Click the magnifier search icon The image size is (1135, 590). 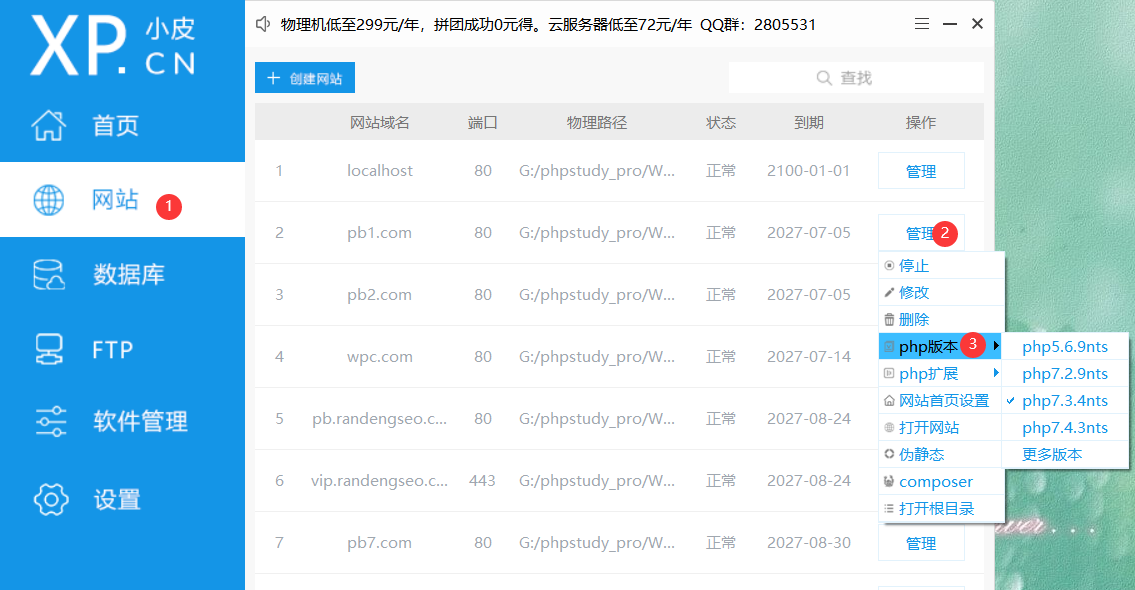pos(824,77)
